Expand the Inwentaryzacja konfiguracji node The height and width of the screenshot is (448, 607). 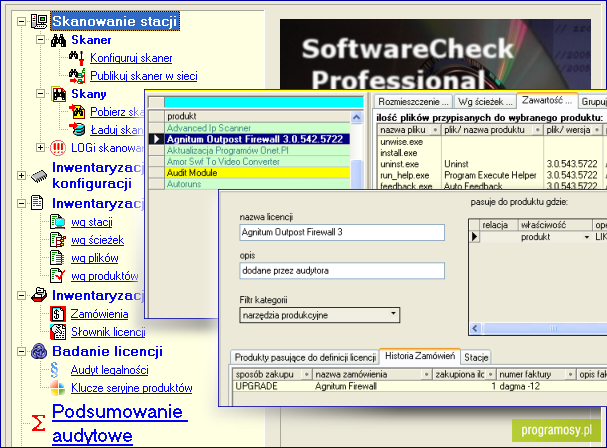[22, 176]
